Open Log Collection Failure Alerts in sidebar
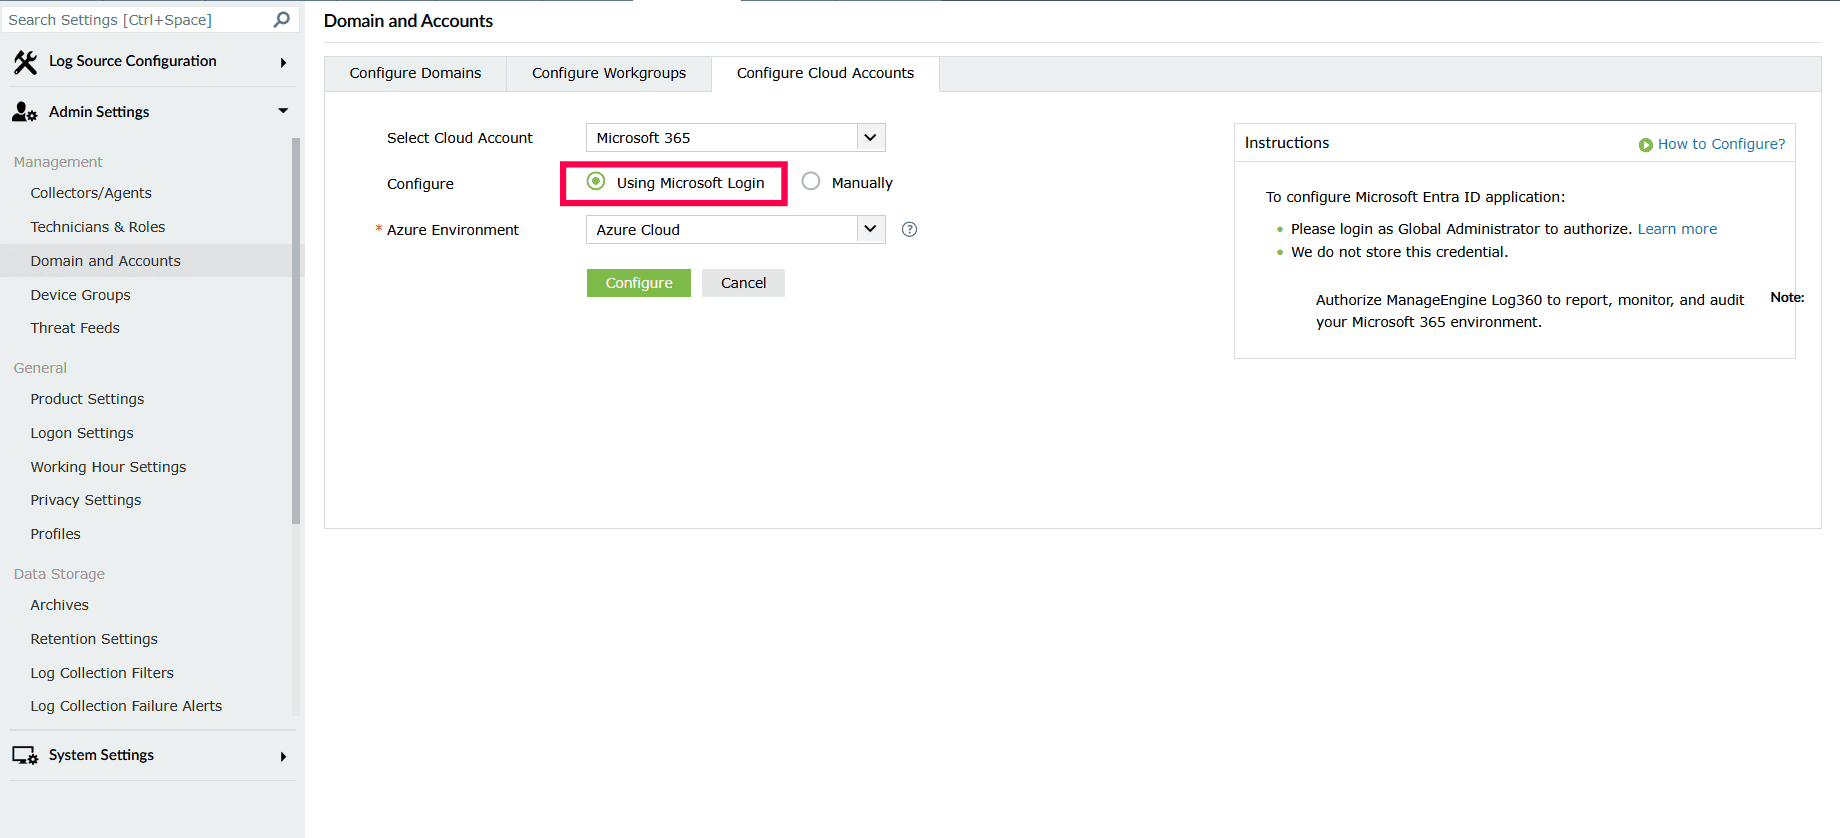The image size is (1840, 838). pos(126,706)
